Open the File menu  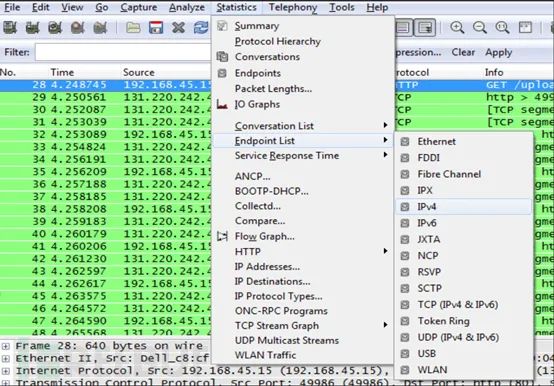click(12, 7)
